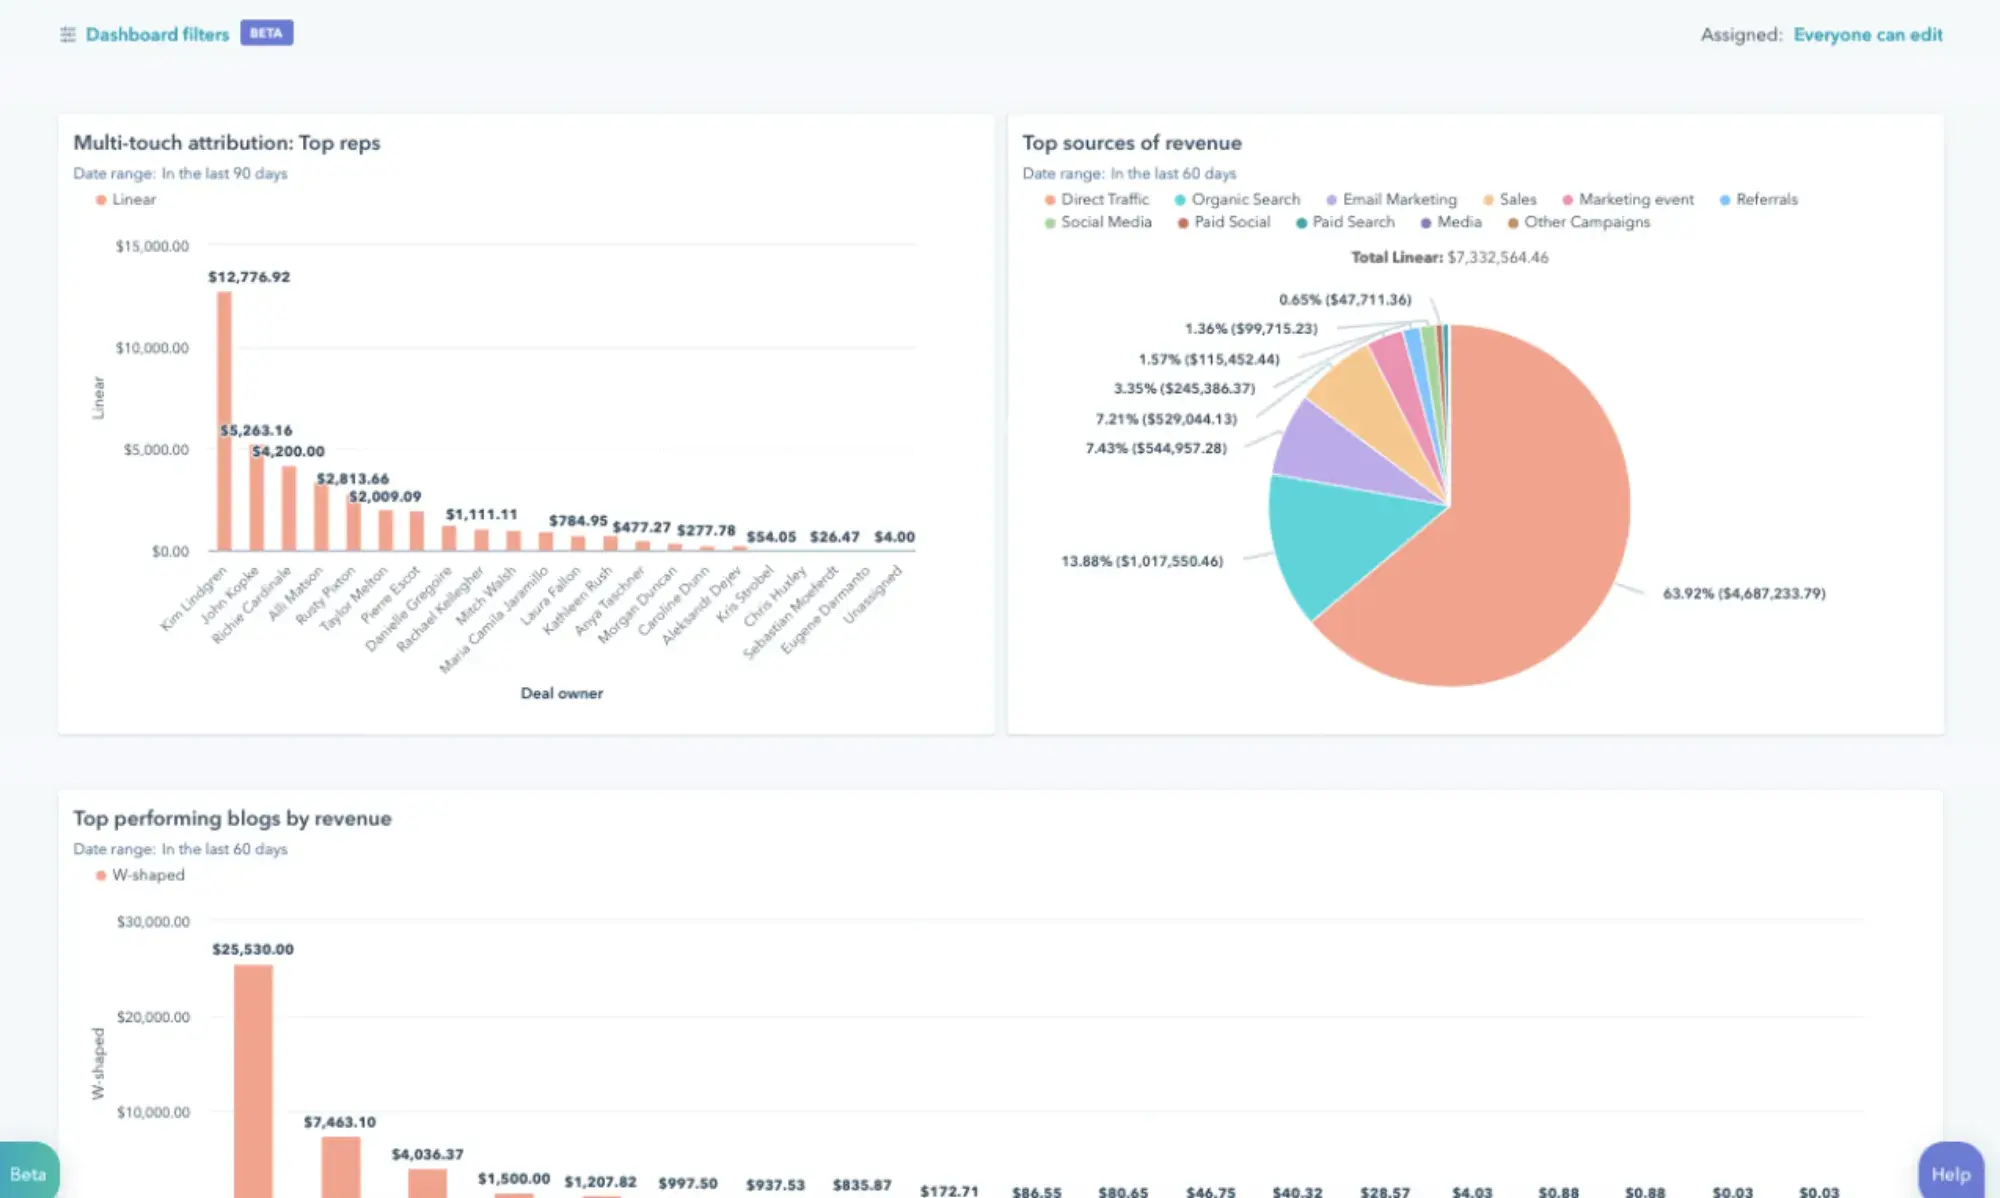Click the Kim Lindgren axis label
The height and width of the screenshot is (1198, 2000).
pyautogui.click(x=194, y=598)
